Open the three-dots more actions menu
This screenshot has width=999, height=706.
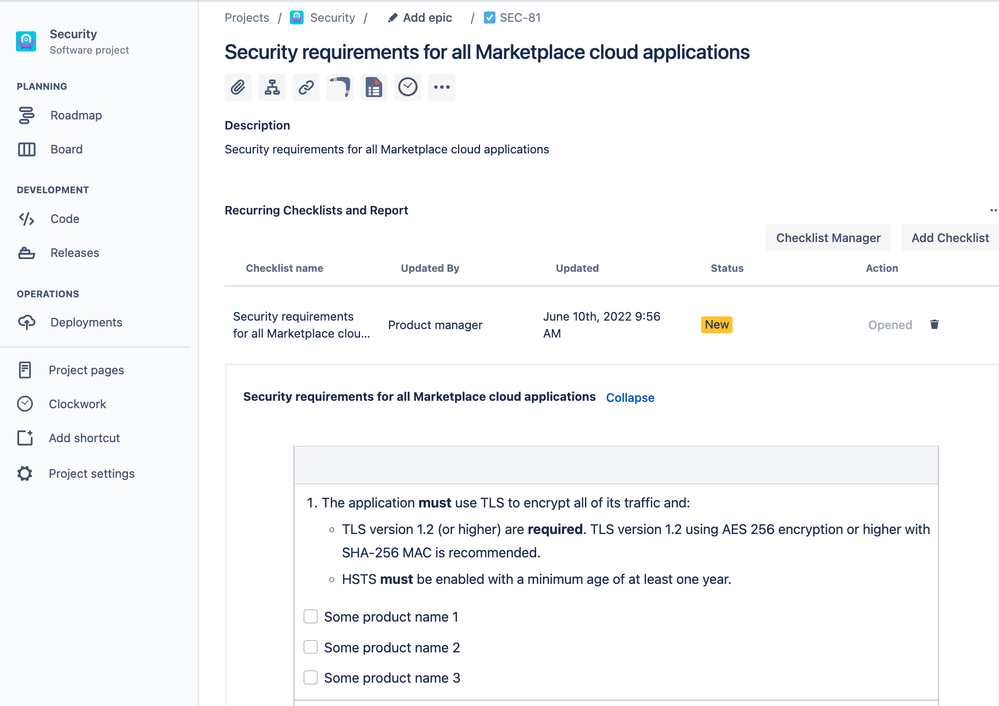click(442, 87)
